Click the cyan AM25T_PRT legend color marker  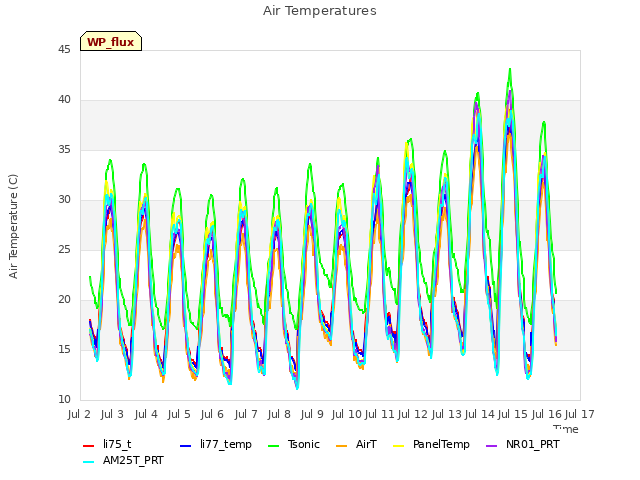click(89, 462)
